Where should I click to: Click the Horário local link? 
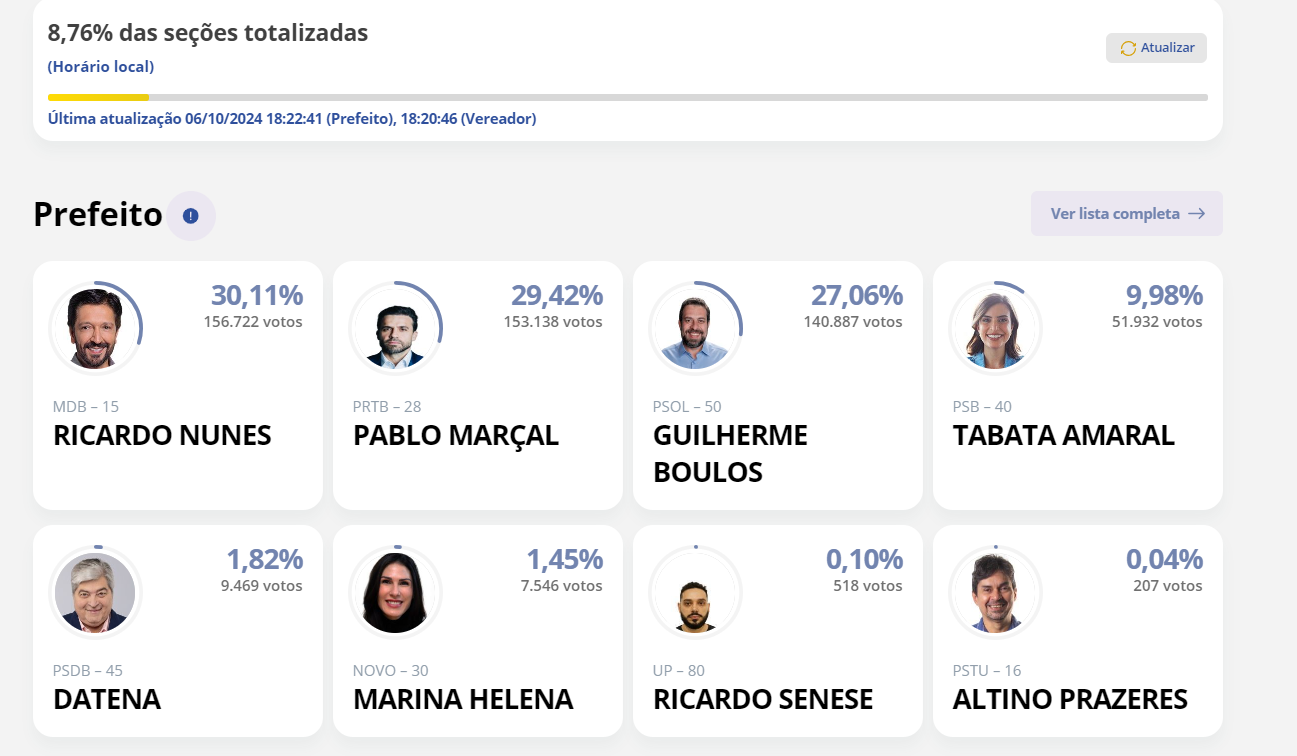[x=101, y=67]
